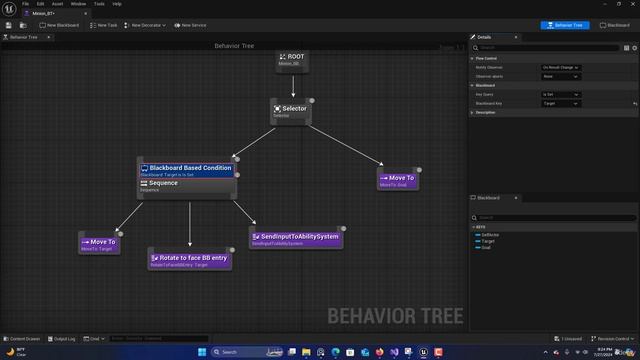Open the Windows Start menu

pyautogui.click(x=202, y=352)
